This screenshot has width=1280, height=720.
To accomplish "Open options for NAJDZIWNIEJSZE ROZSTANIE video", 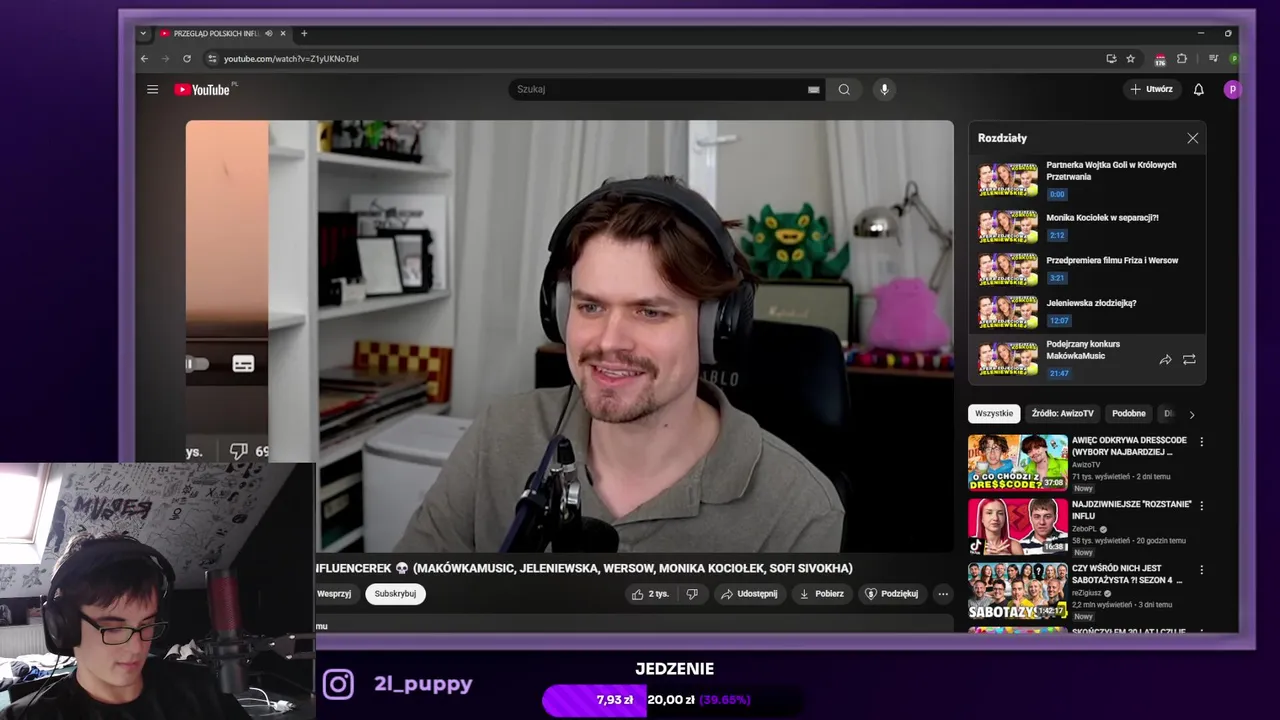I will (x=1201, y=505).
